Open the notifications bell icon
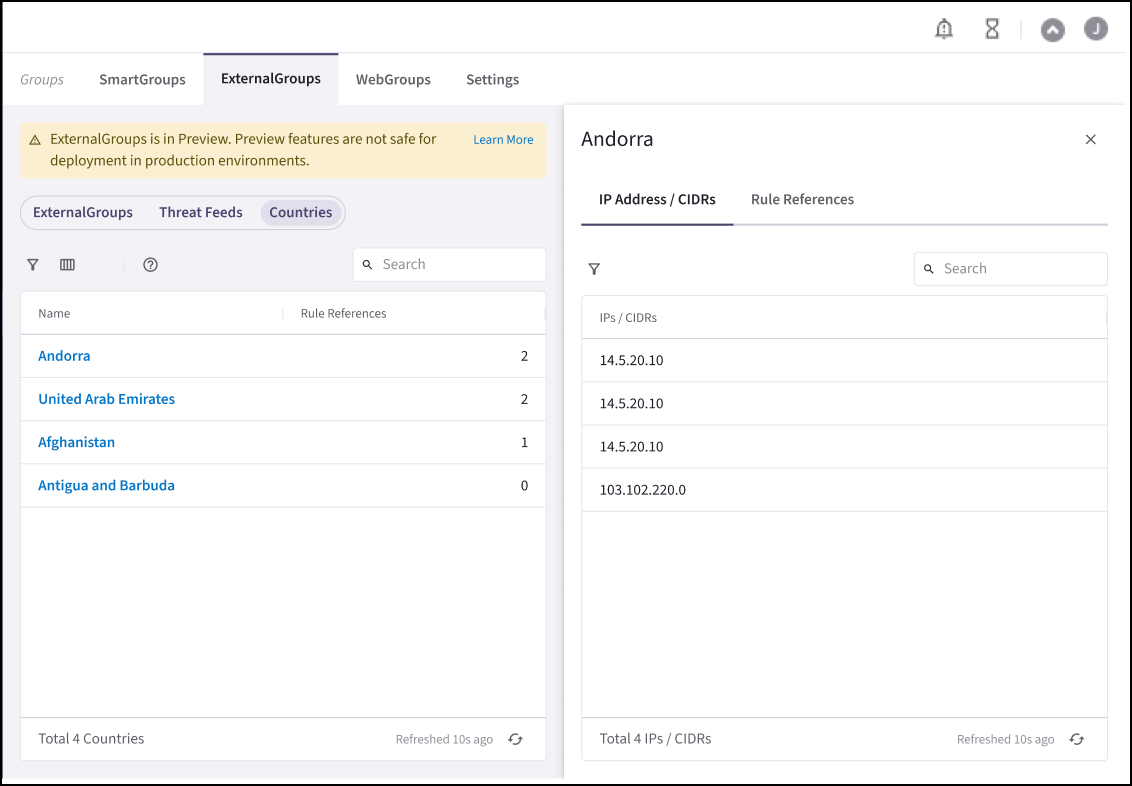This screenshot has height=786, width=1132. click(x=943, y=29)
